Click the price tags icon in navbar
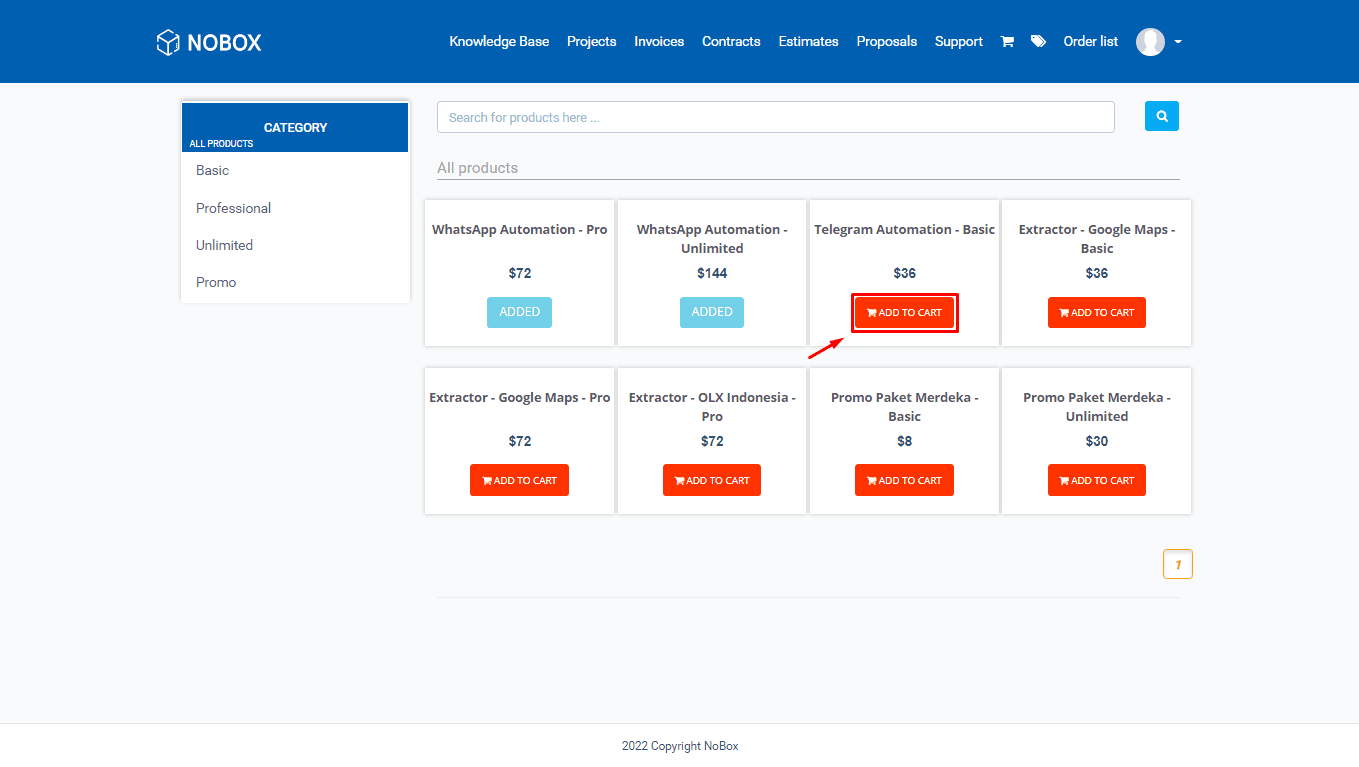Screen dimensions: 1359x767 coord(1037,41)
